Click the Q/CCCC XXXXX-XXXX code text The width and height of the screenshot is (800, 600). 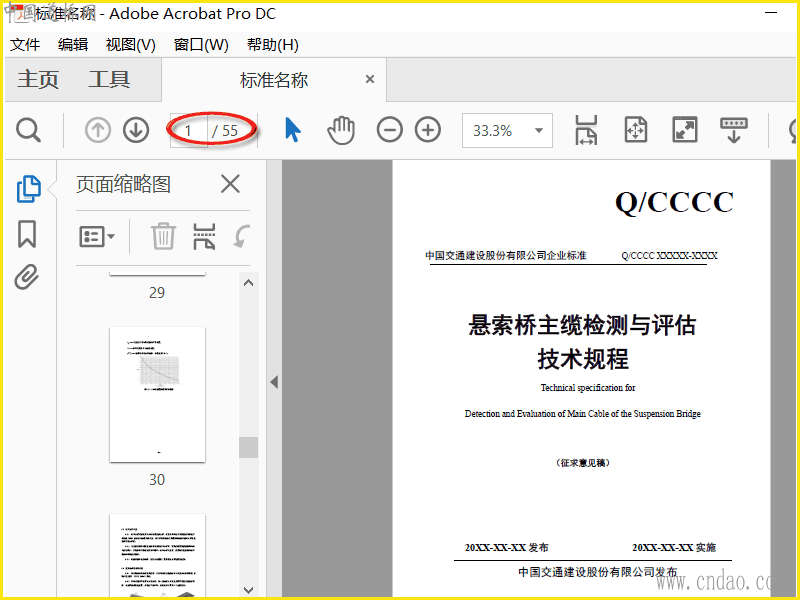(669, 256)
